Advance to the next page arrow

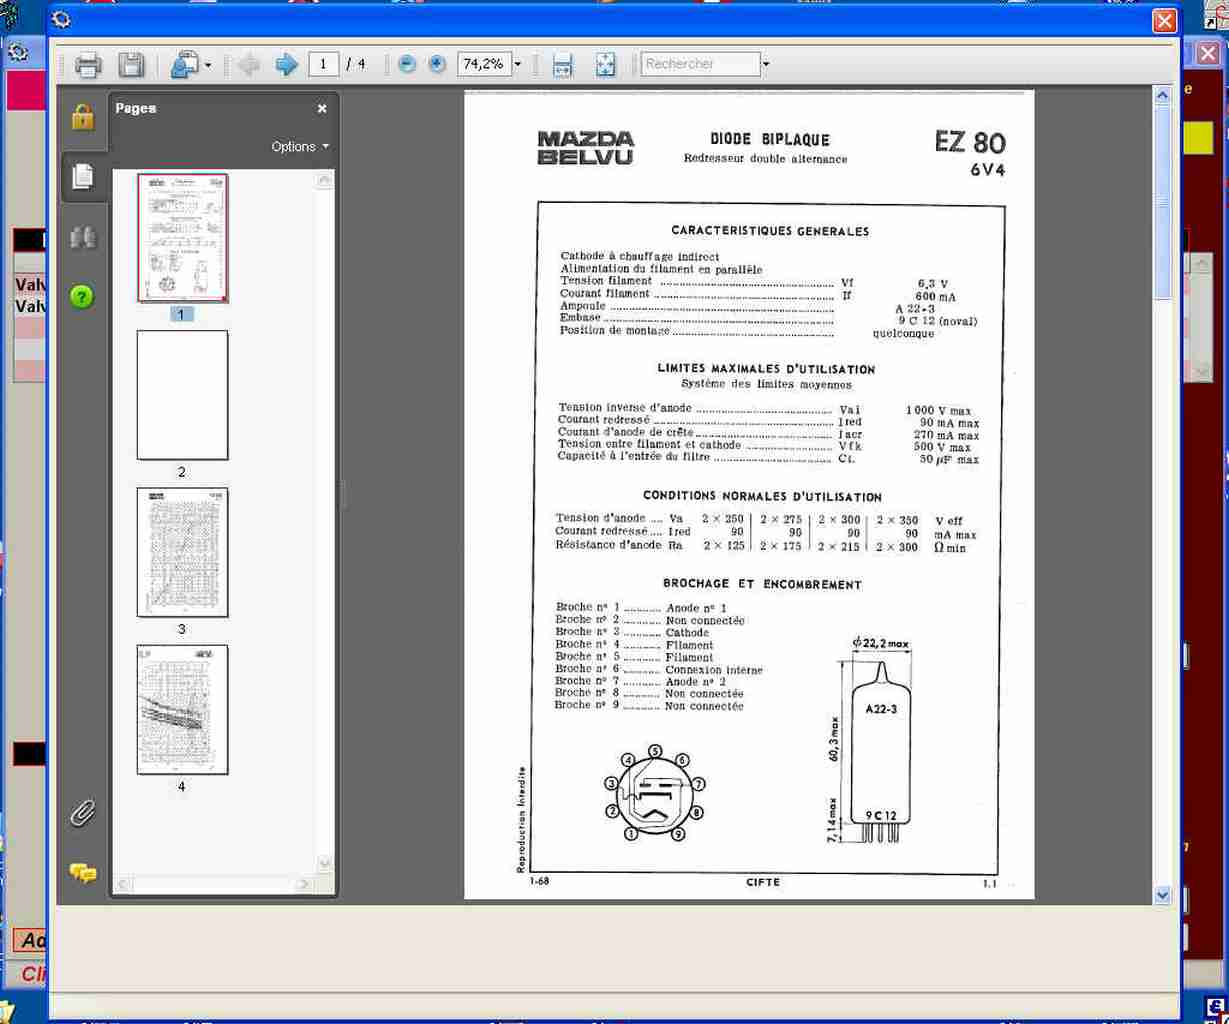point(287,64)
